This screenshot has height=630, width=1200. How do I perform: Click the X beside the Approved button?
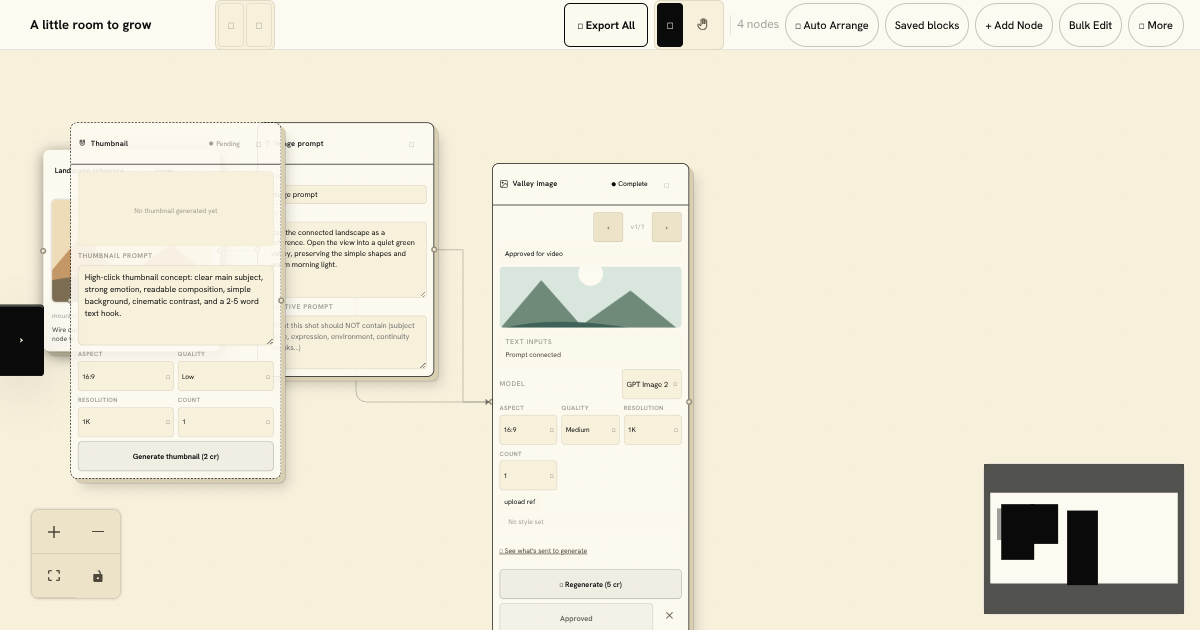[669, 616]
